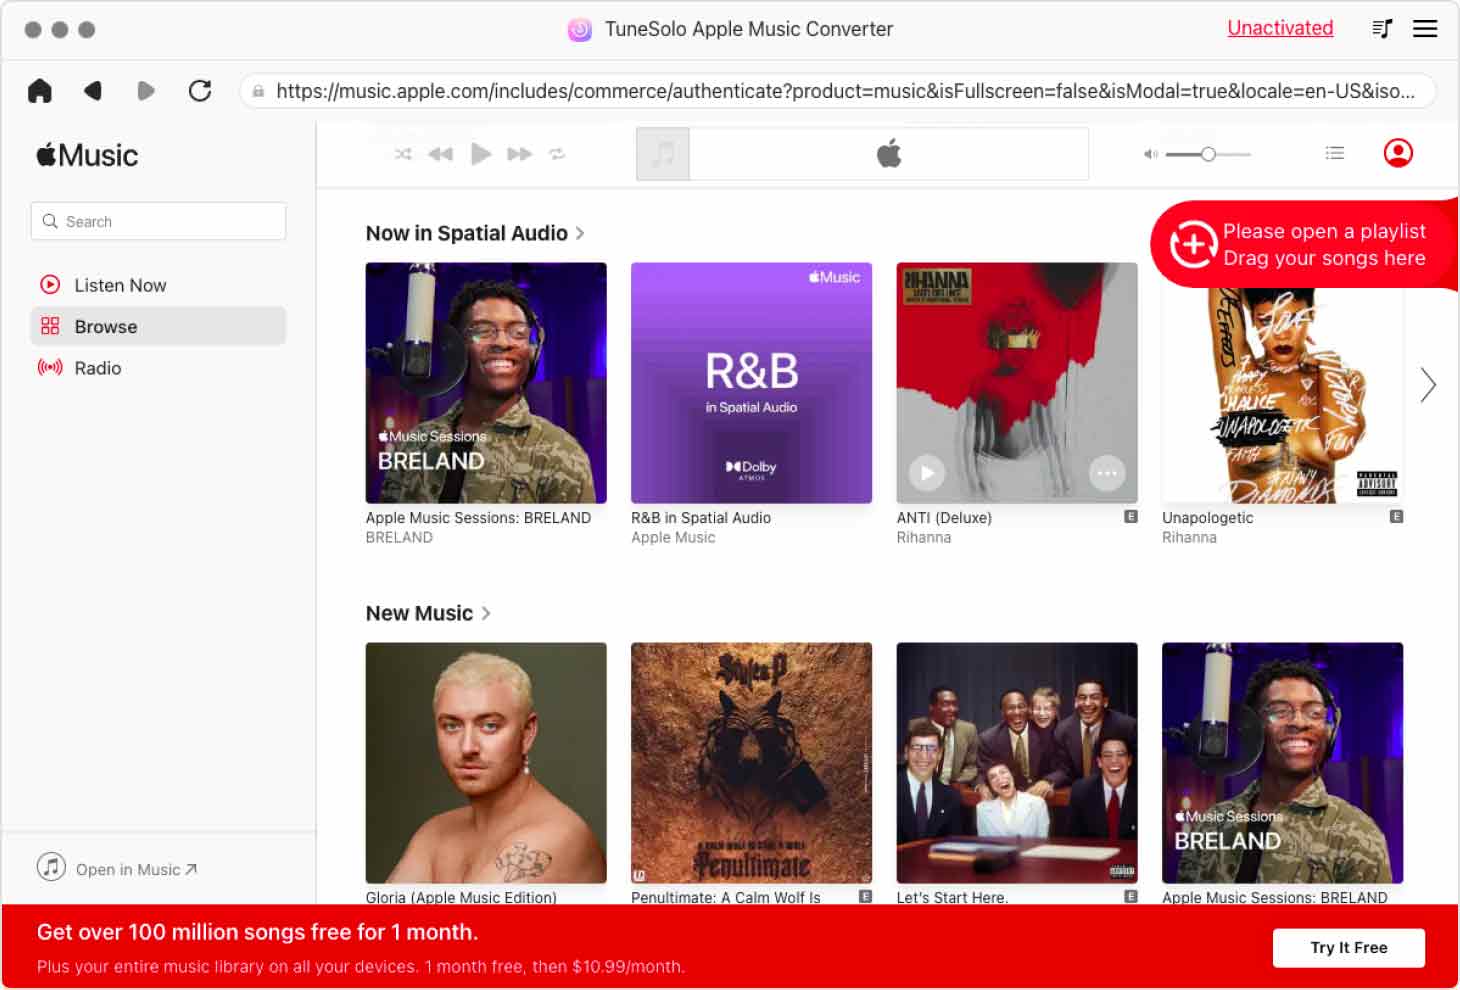Open the Up Next queue list
Screen dimensions: 1460x990
click(1335, 153)
